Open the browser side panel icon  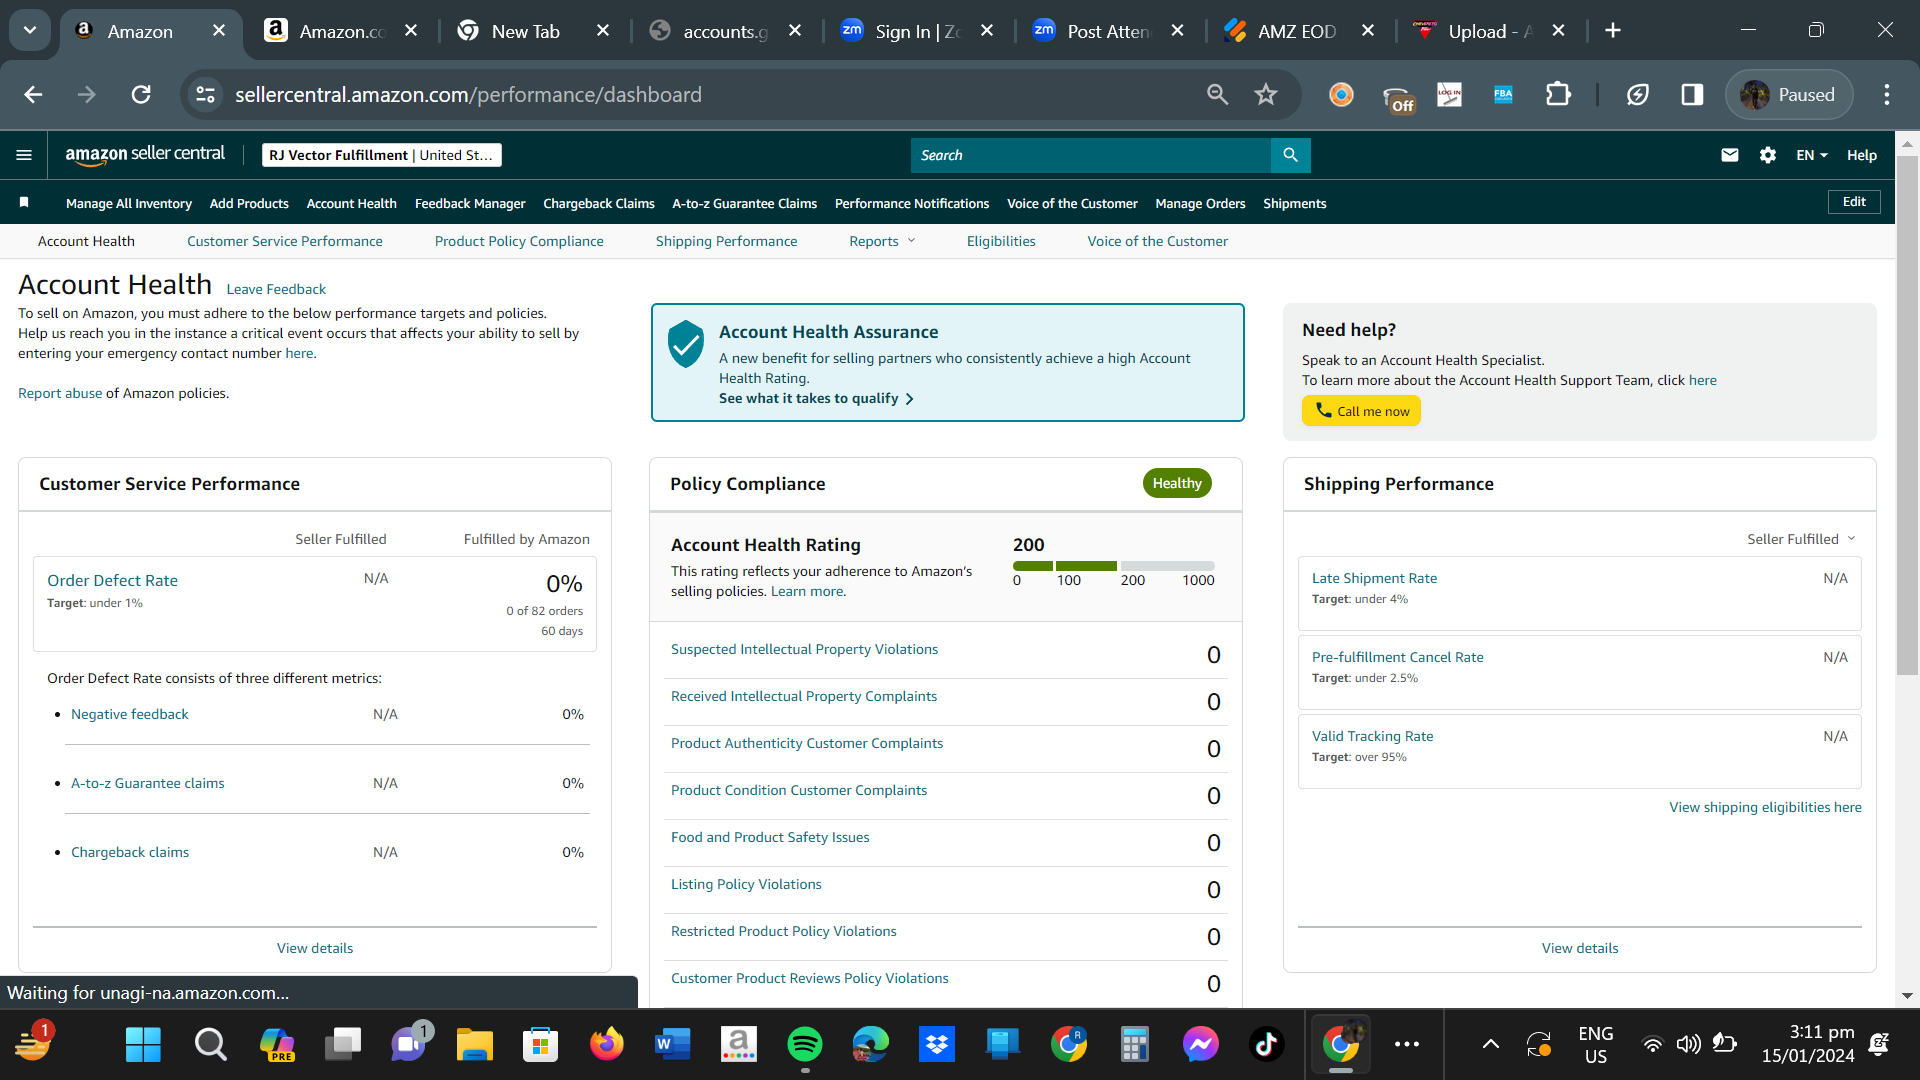pyautogui.click(x=1692, y=94)
